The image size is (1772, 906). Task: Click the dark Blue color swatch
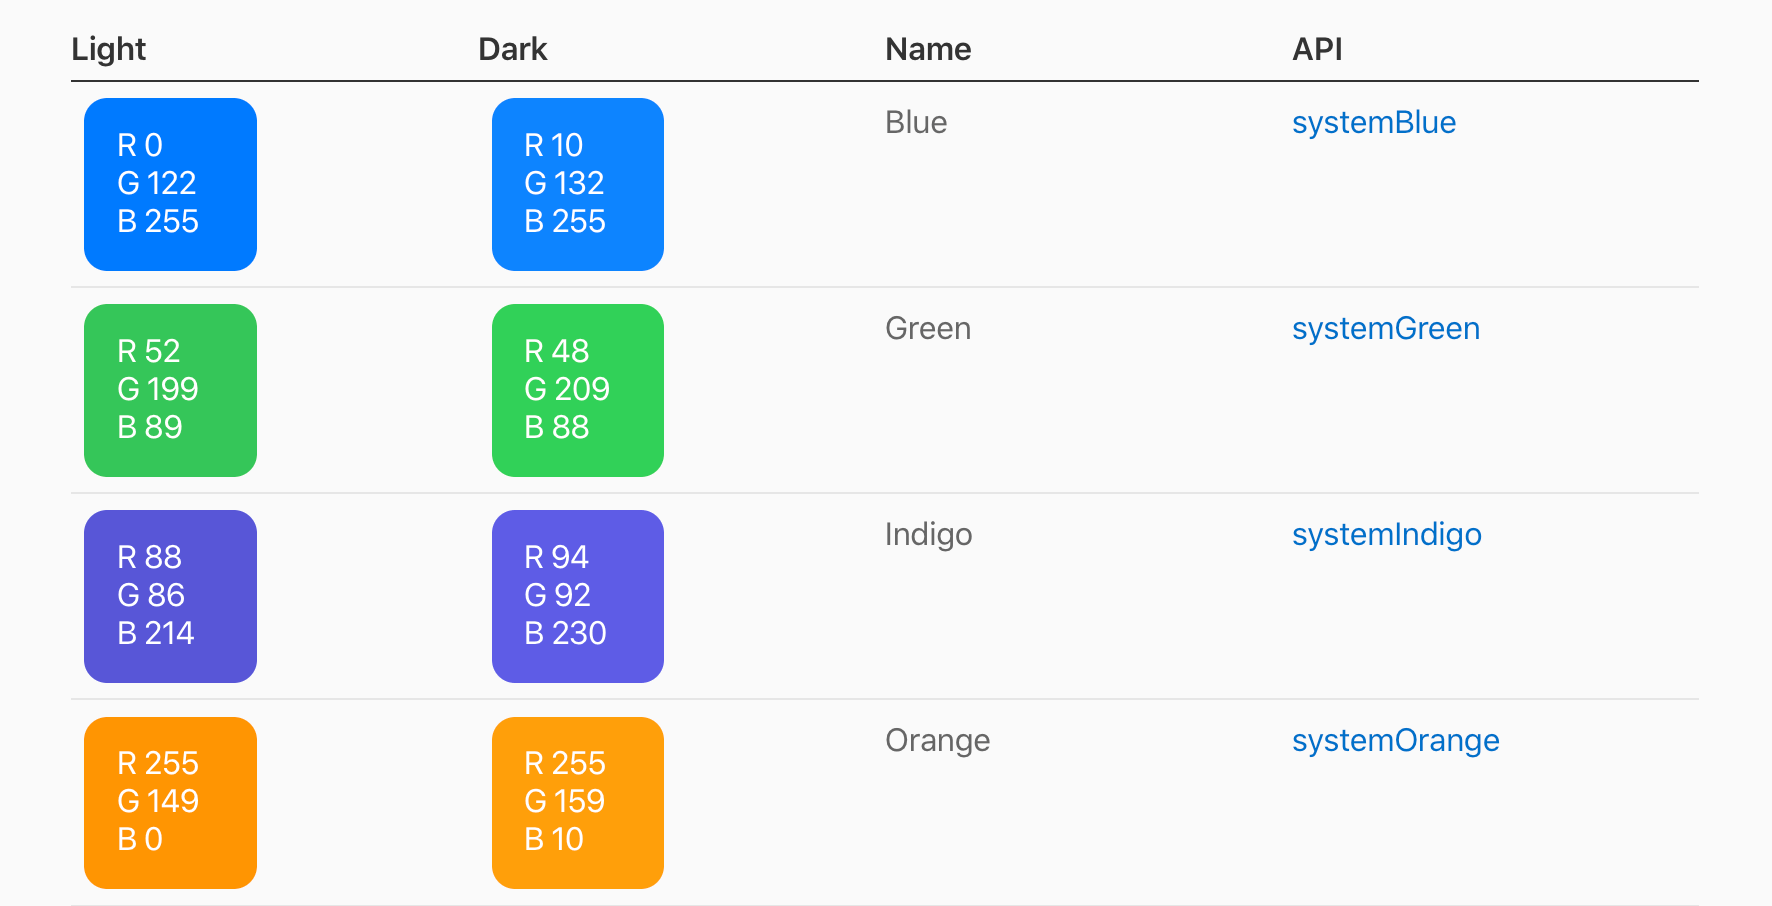pyautogui.click(x=578, y=184)
